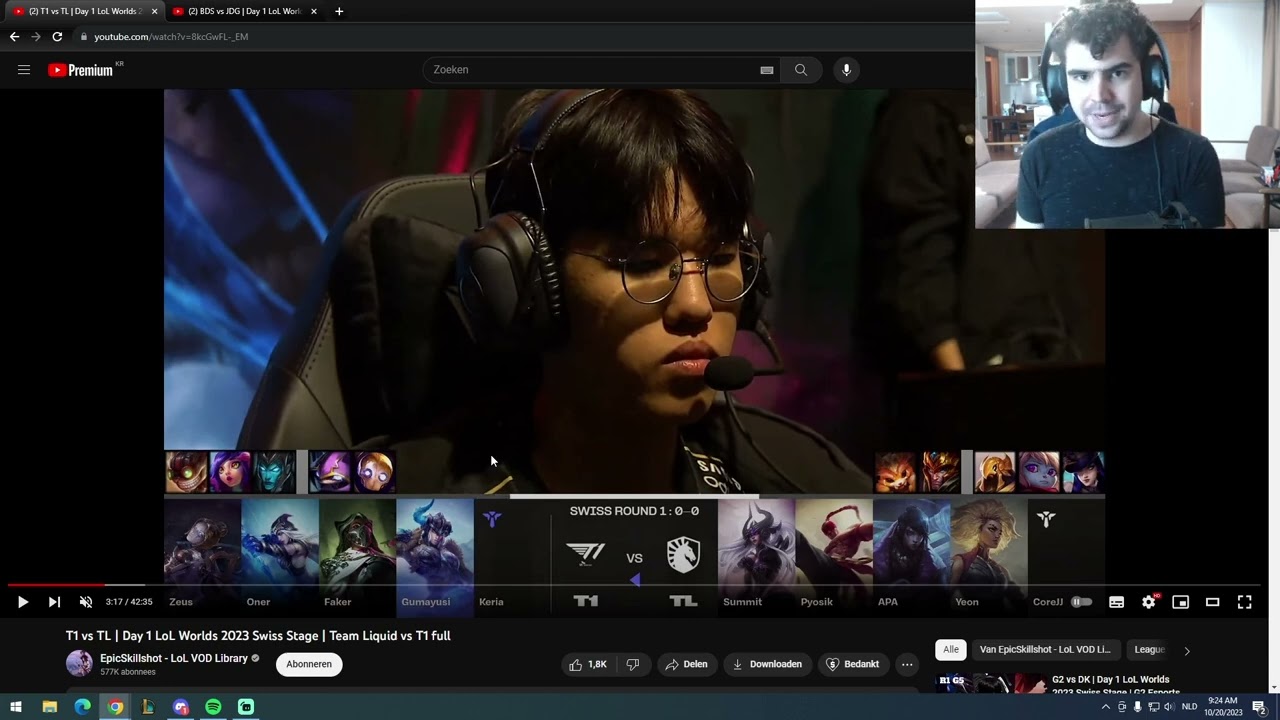Open the on-screen keyboard in search box

coord(767,70)
